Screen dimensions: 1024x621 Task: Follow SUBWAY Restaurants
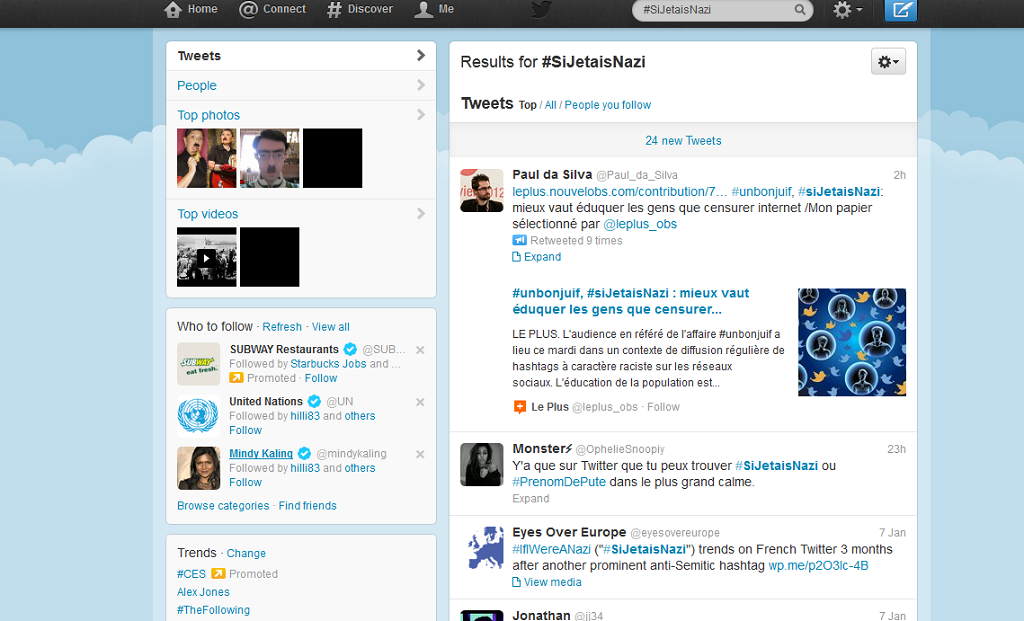(321, 378)
